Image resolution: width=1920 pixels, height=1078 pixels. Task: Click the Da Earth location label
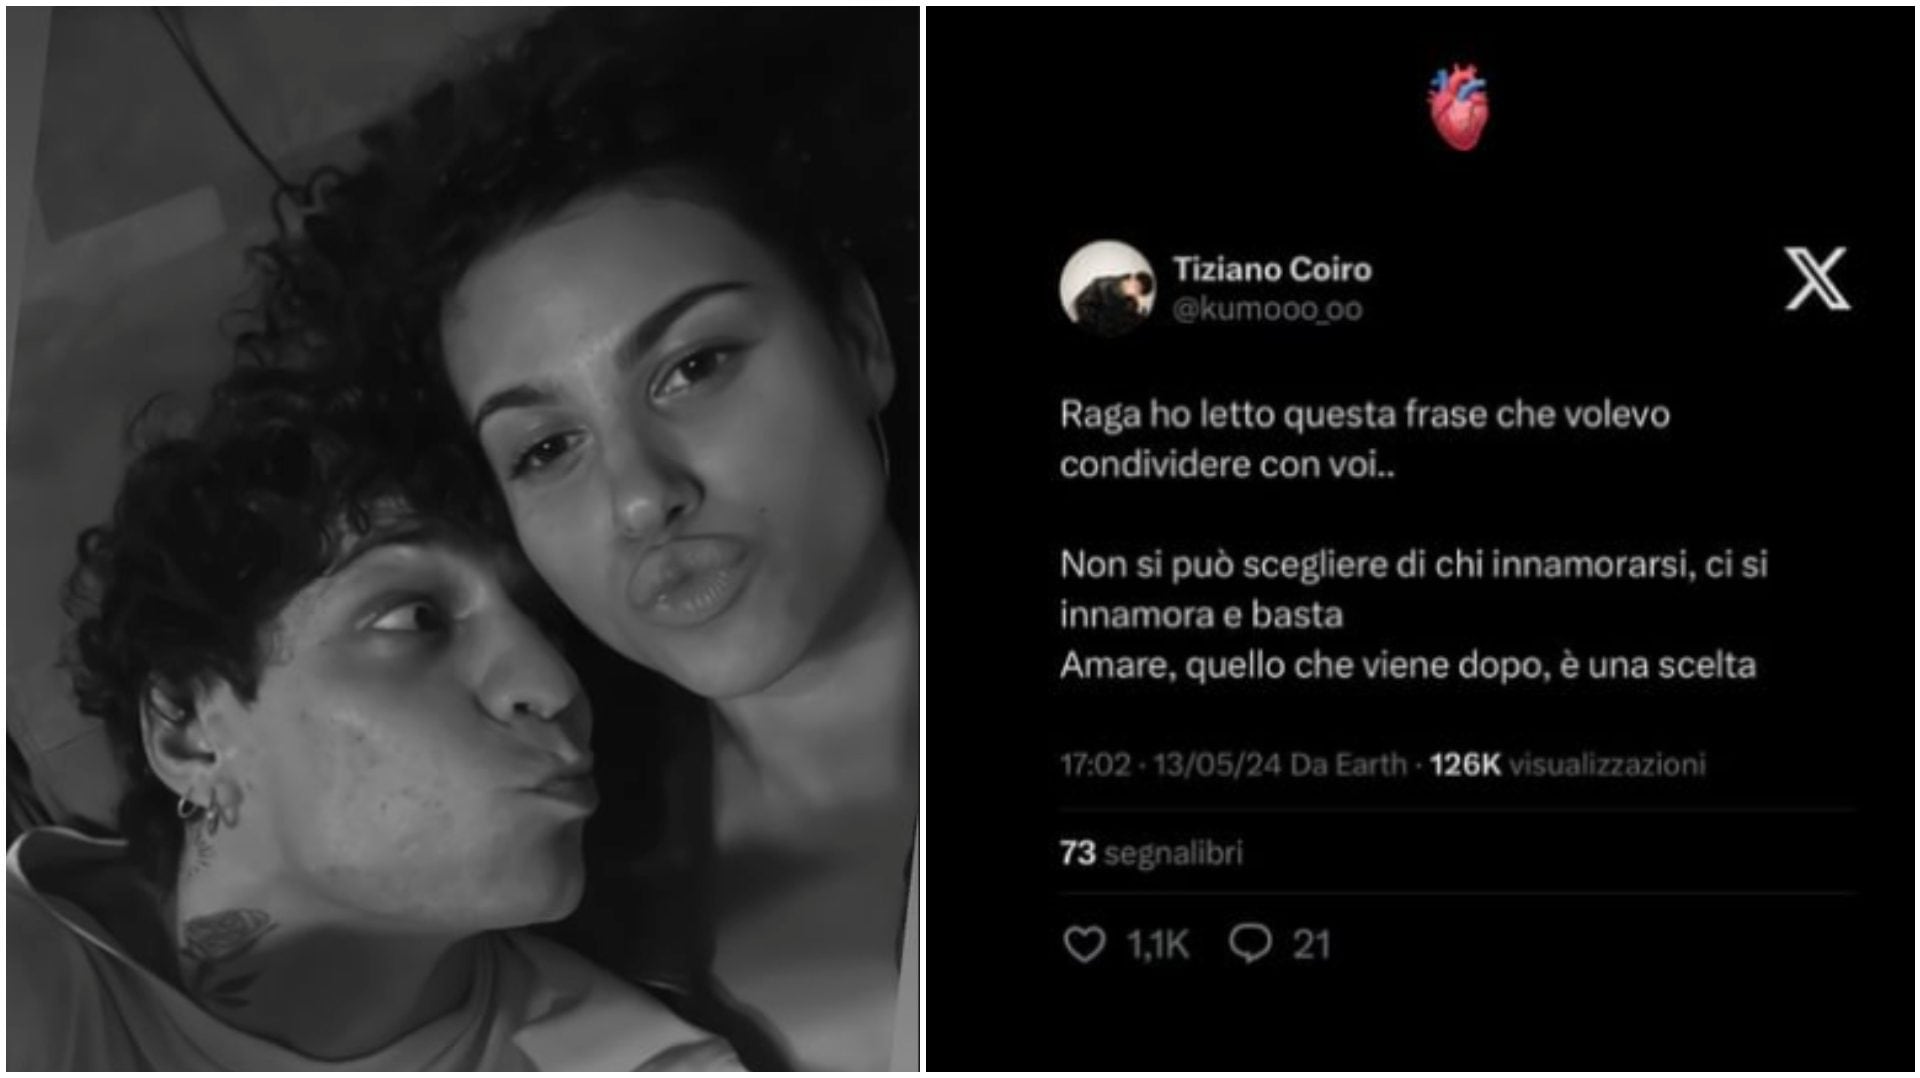[x=1348, y=765]
